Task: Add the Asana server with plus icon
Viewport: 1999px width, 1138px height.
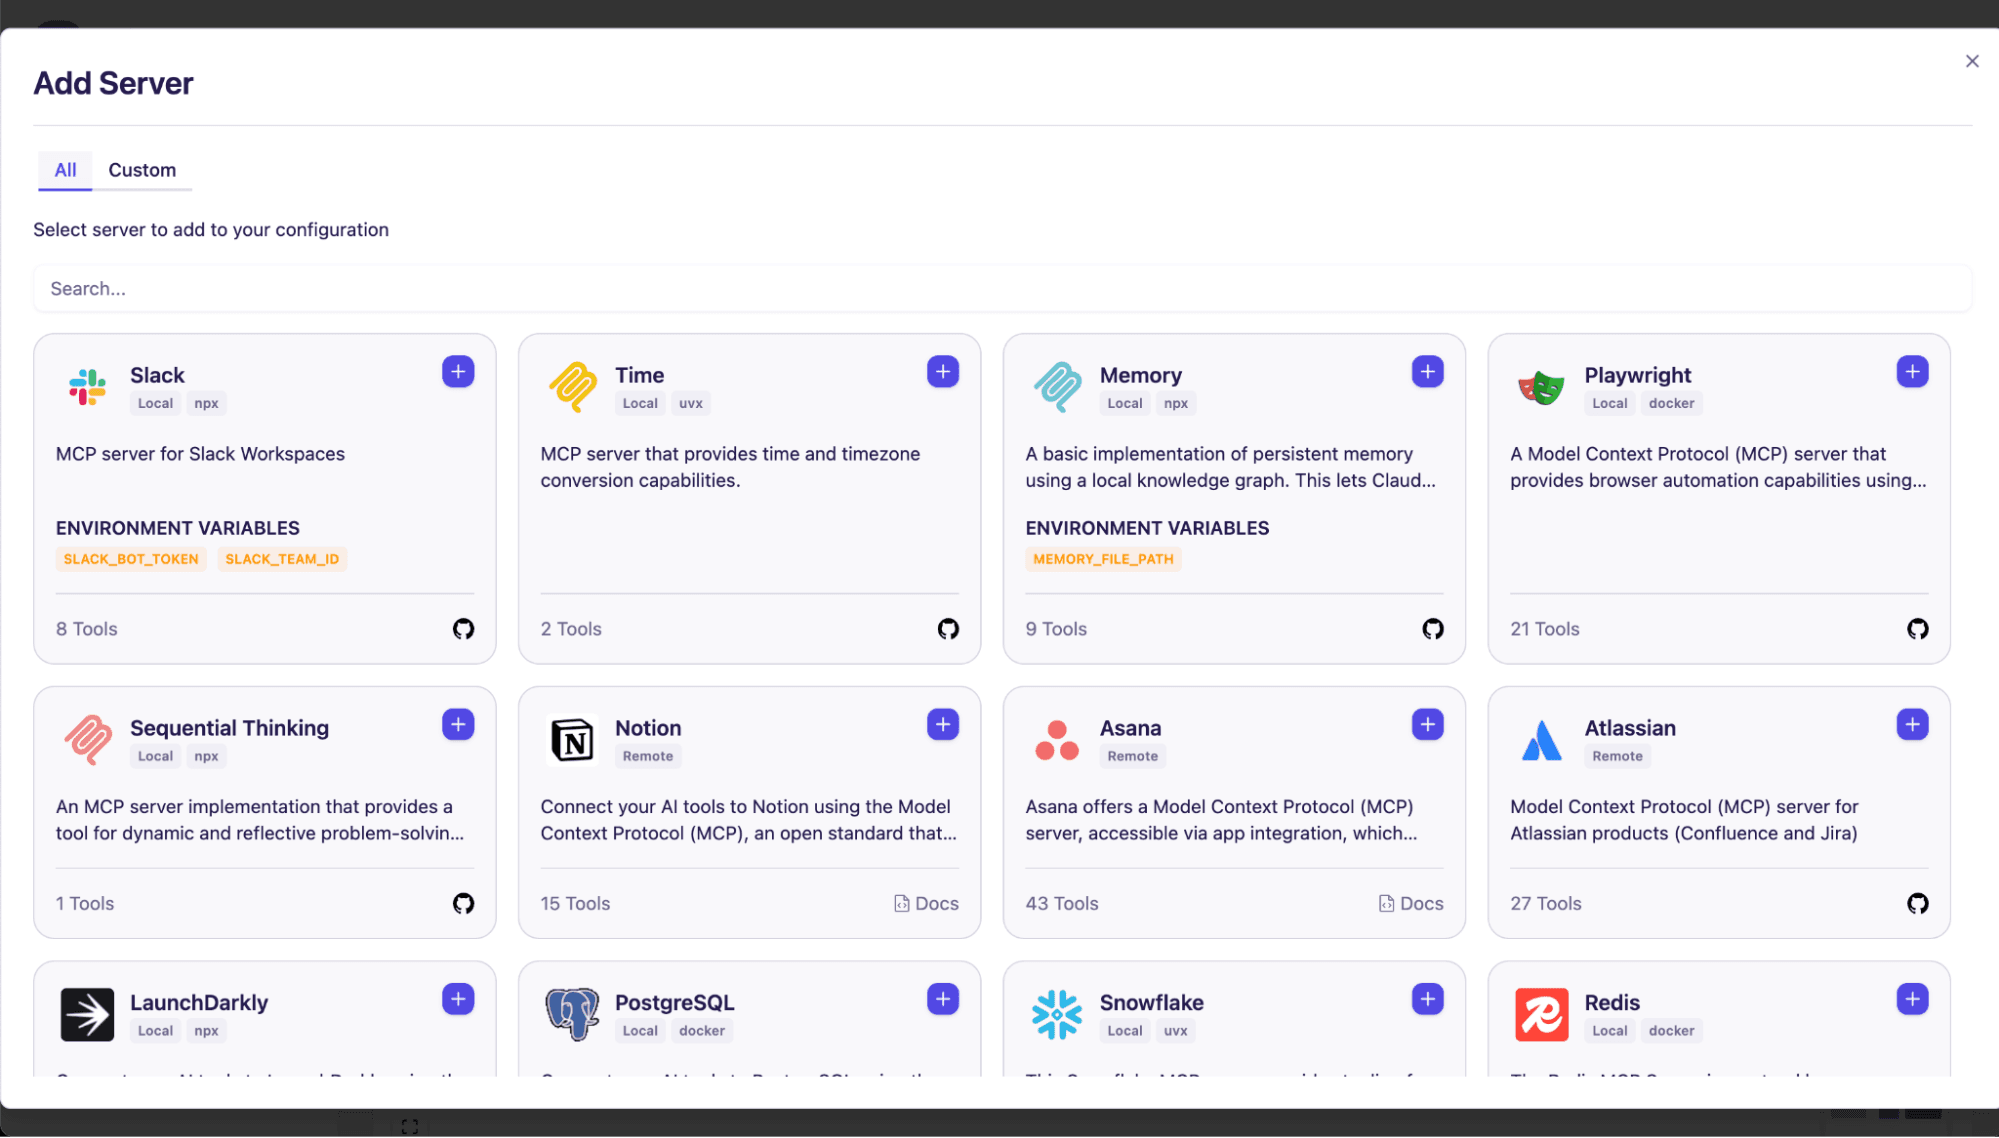Action: click(x=1427, y=725)
